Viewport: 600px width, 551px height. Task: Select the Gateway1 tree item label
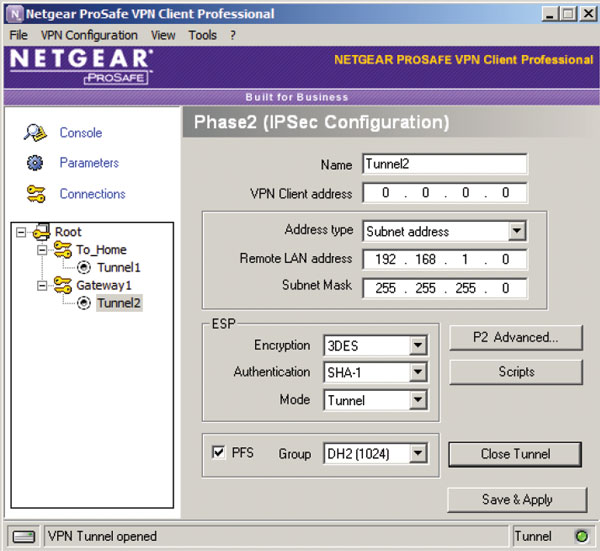point(104,285)
